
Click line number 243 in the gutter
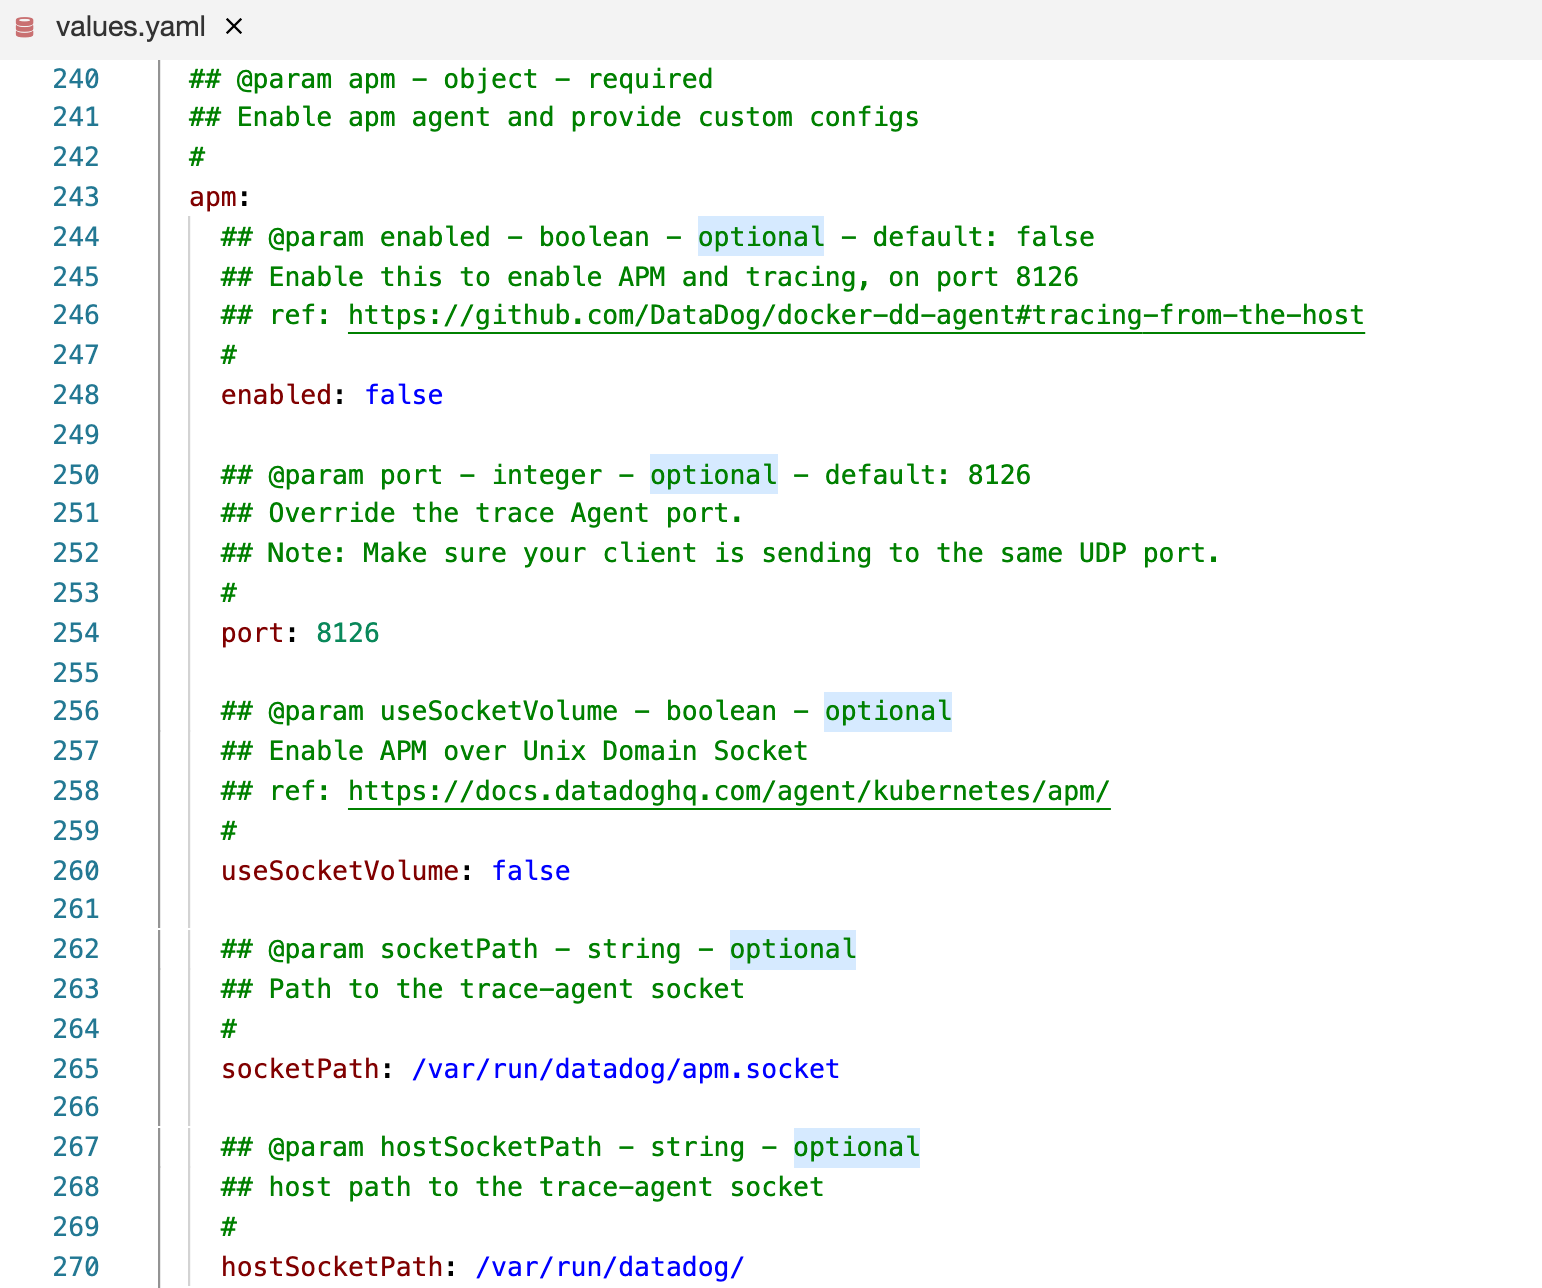tap(76, 197)
